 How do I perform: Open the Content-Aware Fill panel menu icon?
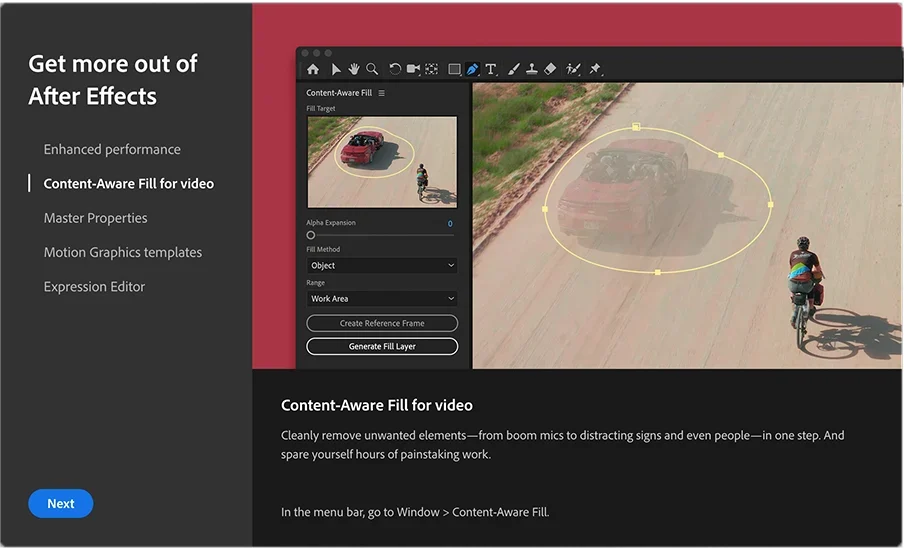(381, 93)
